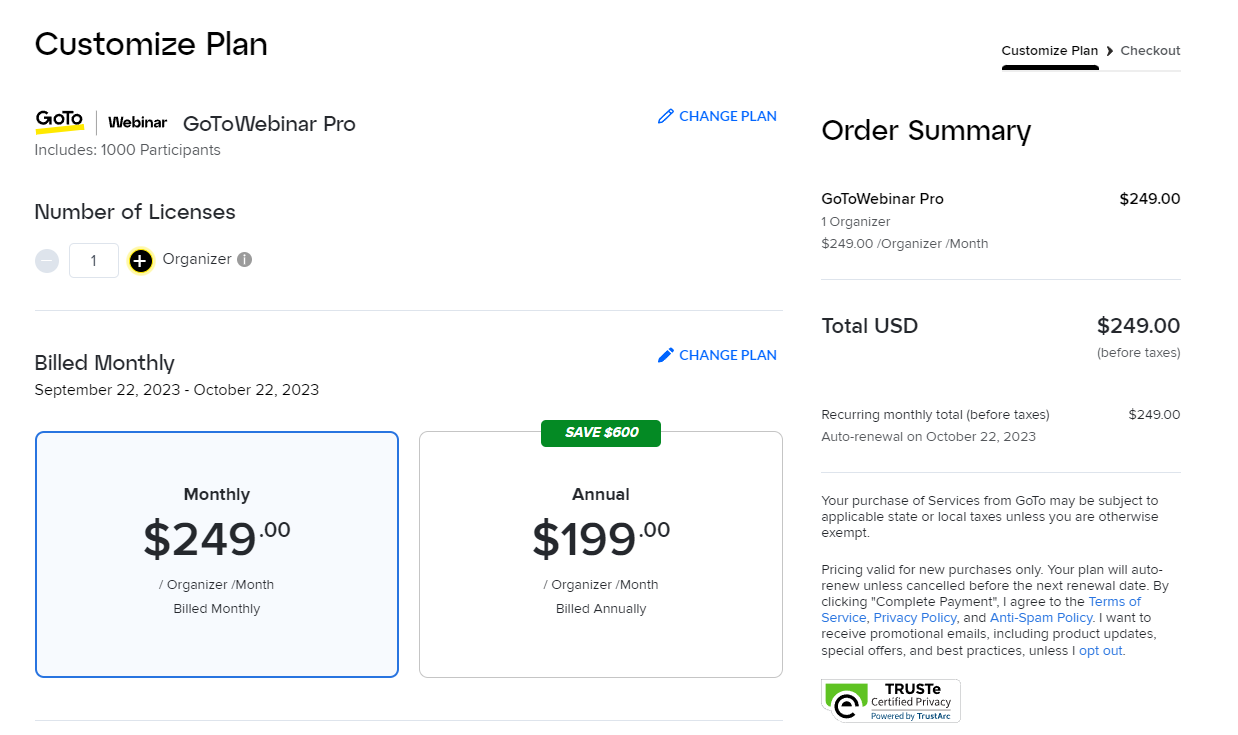Select the Monthly $249 billing card
The image size is (1238, 735).
(x=217, y=554)
